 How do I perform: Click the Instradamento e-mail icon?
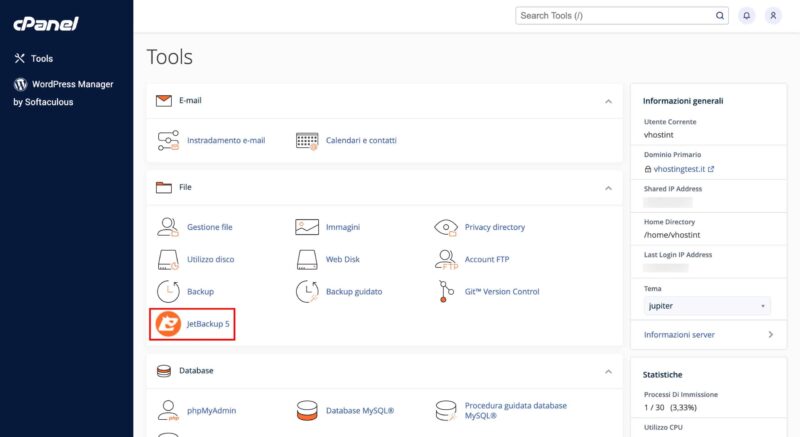point(168,140)
